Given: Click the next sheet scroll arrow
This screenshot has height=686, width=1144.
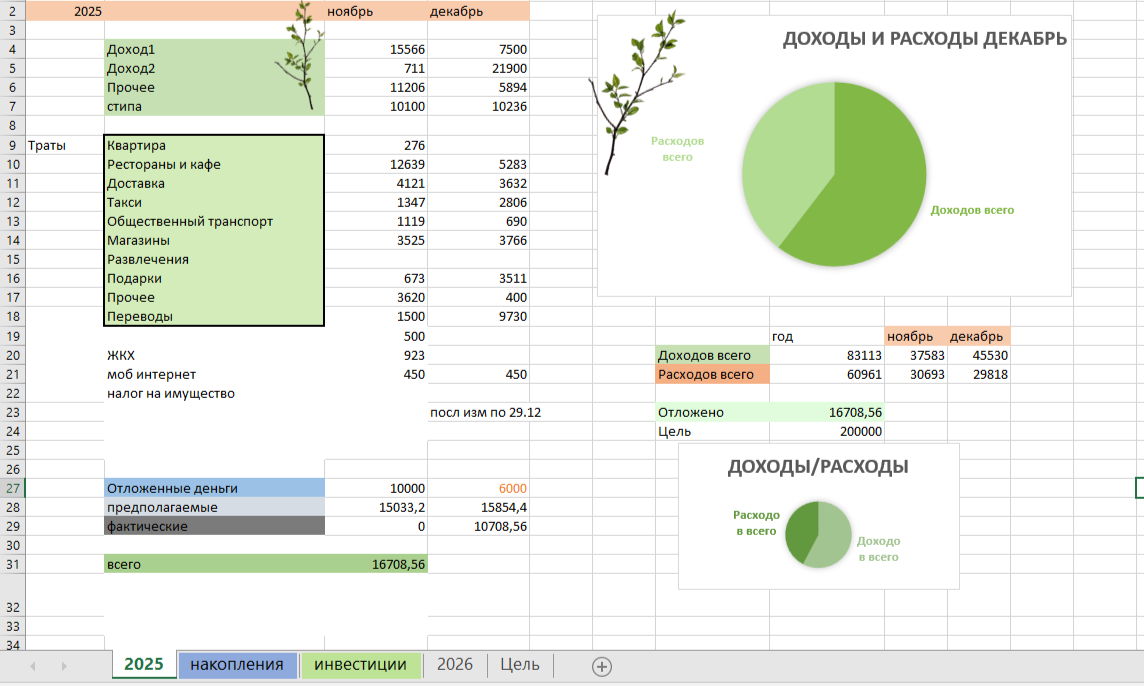Looking at the screenshot, I should click(64, 666).
